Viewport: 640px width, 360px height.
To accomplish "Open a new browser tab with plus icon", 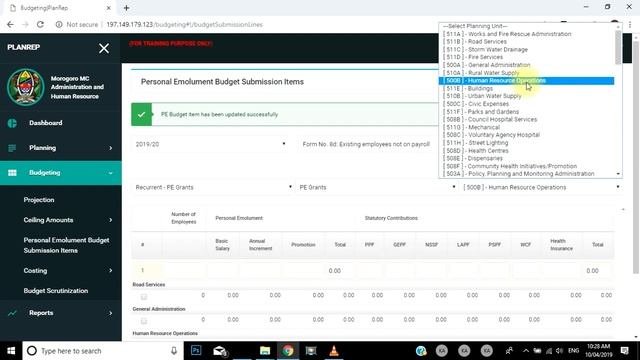I will pos(127,8).
